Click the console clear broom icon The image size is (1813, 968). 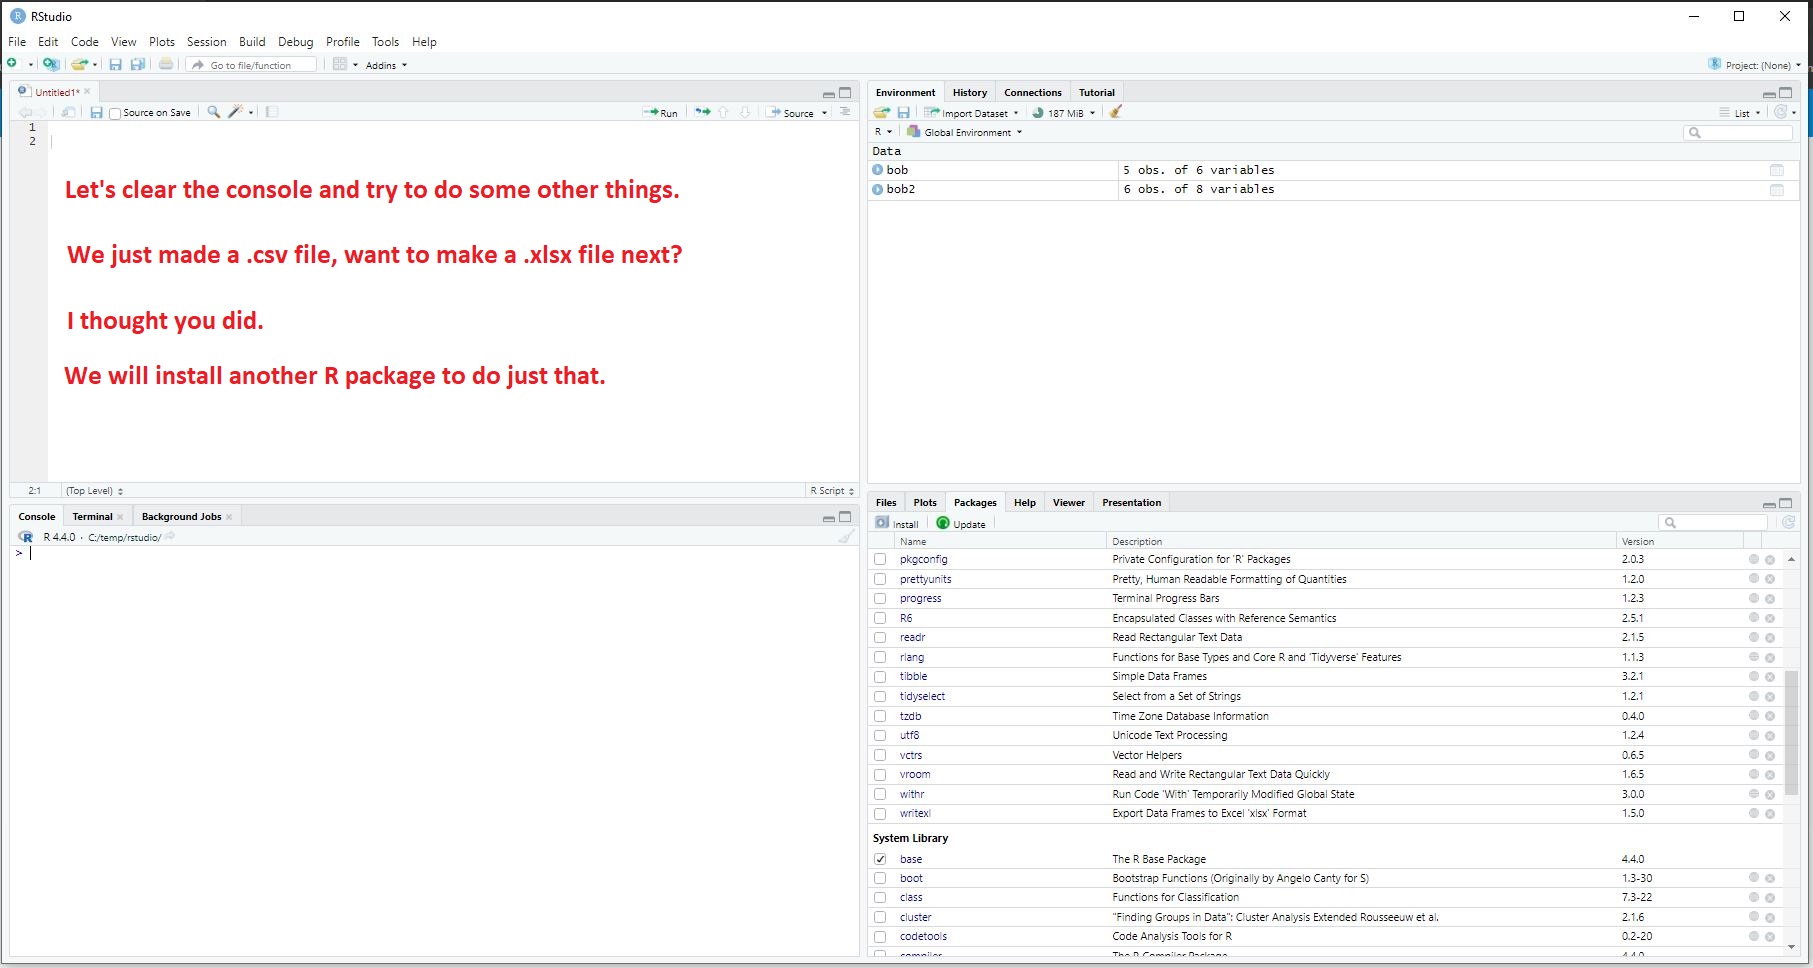[846, 537]
